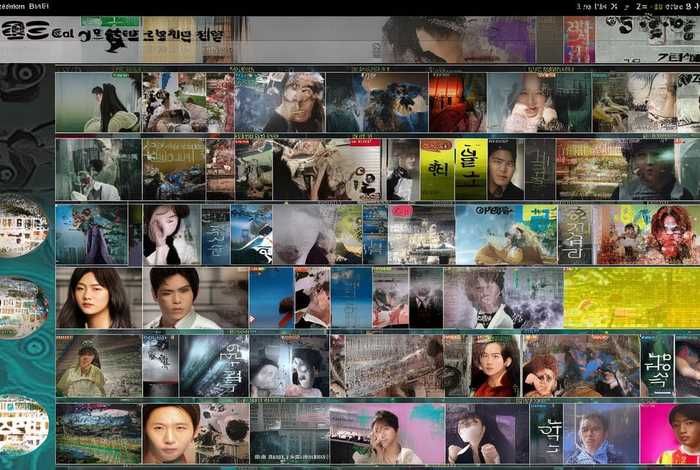The height and width of the screenshot is (470, 700).
Task: Open the suited man portrait poster in second row
Action: click(505, 169)
